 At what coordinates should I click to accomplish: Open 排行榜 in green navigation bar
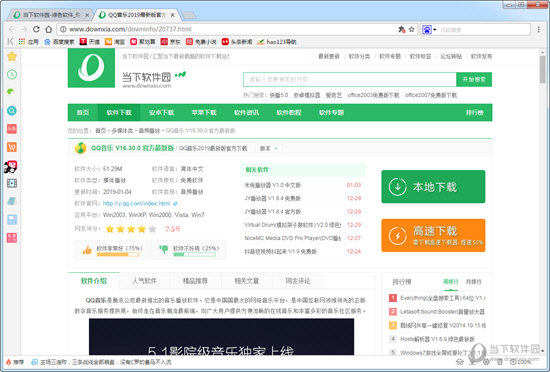[475, 113]
